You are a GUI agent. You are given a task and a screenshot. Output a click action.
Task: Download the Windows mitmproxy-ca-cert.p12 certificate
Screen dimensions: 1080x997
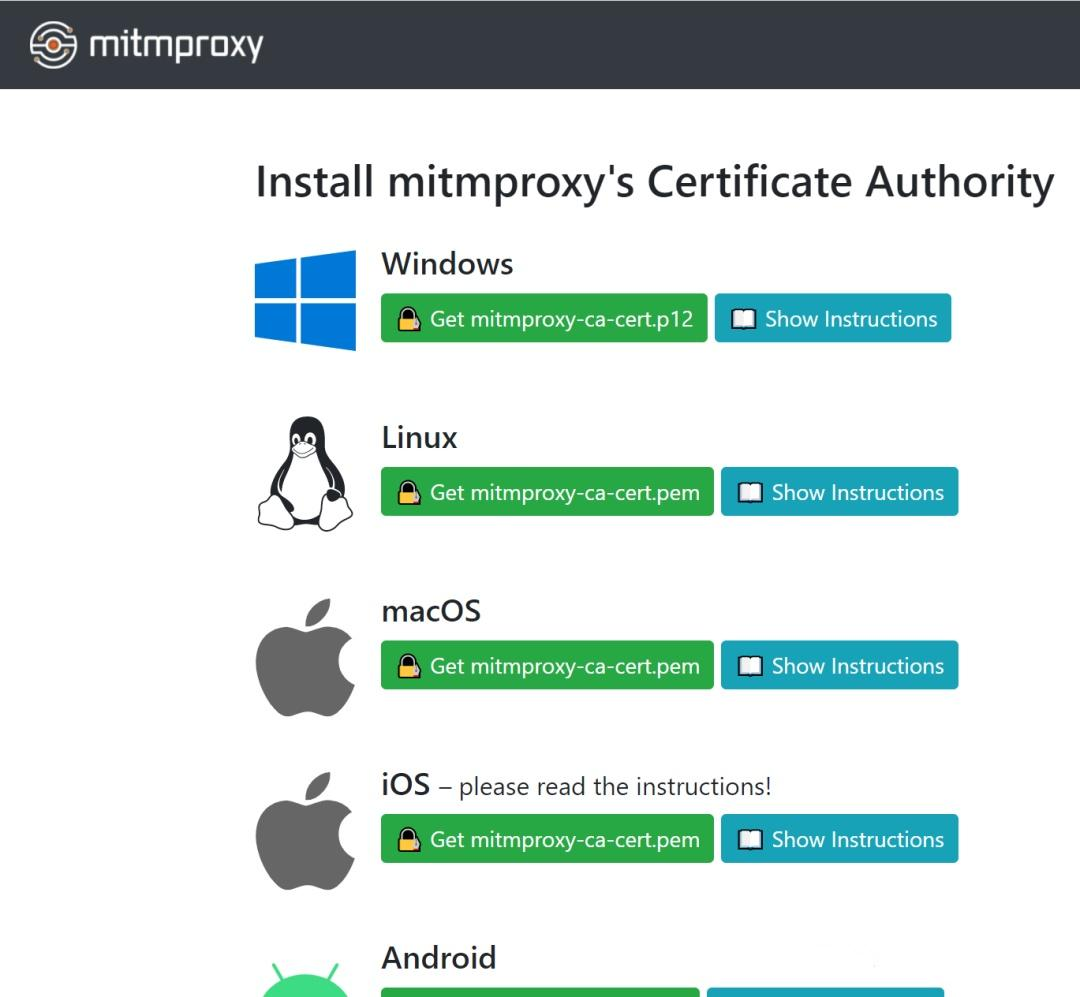click(x=544, y=318)
